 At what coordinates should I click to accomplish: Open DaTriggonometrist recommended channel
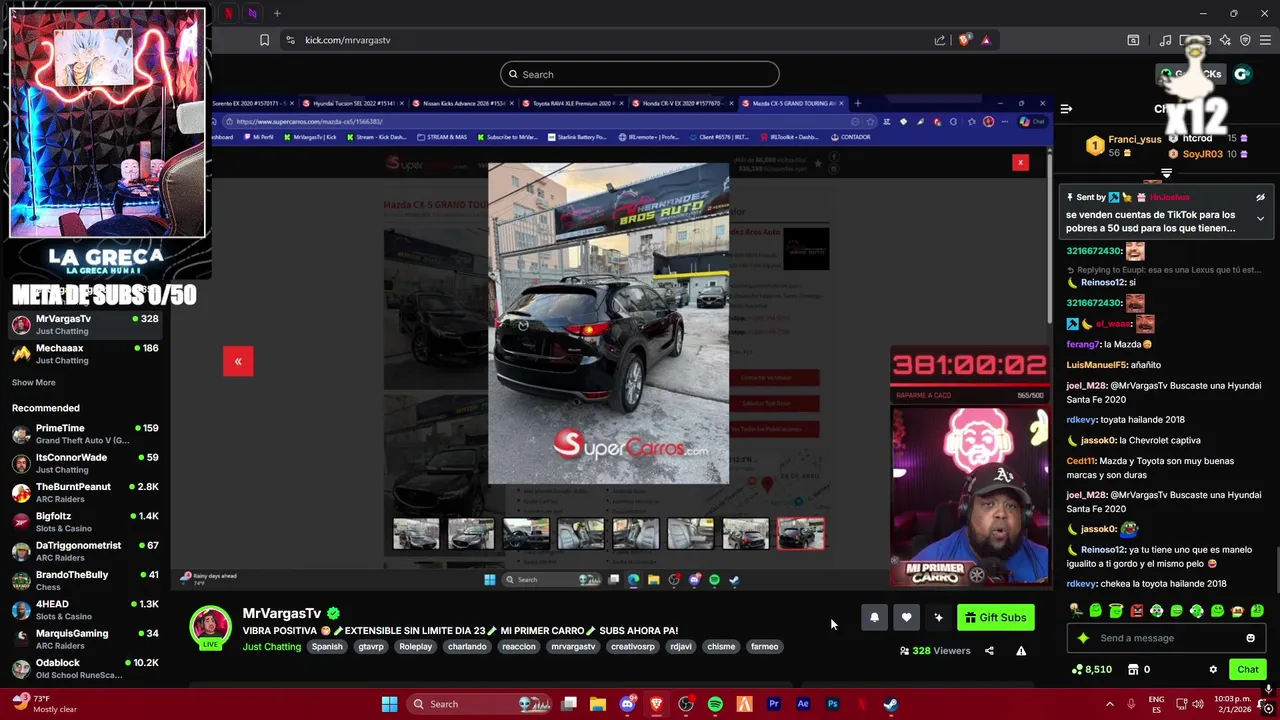85,551
